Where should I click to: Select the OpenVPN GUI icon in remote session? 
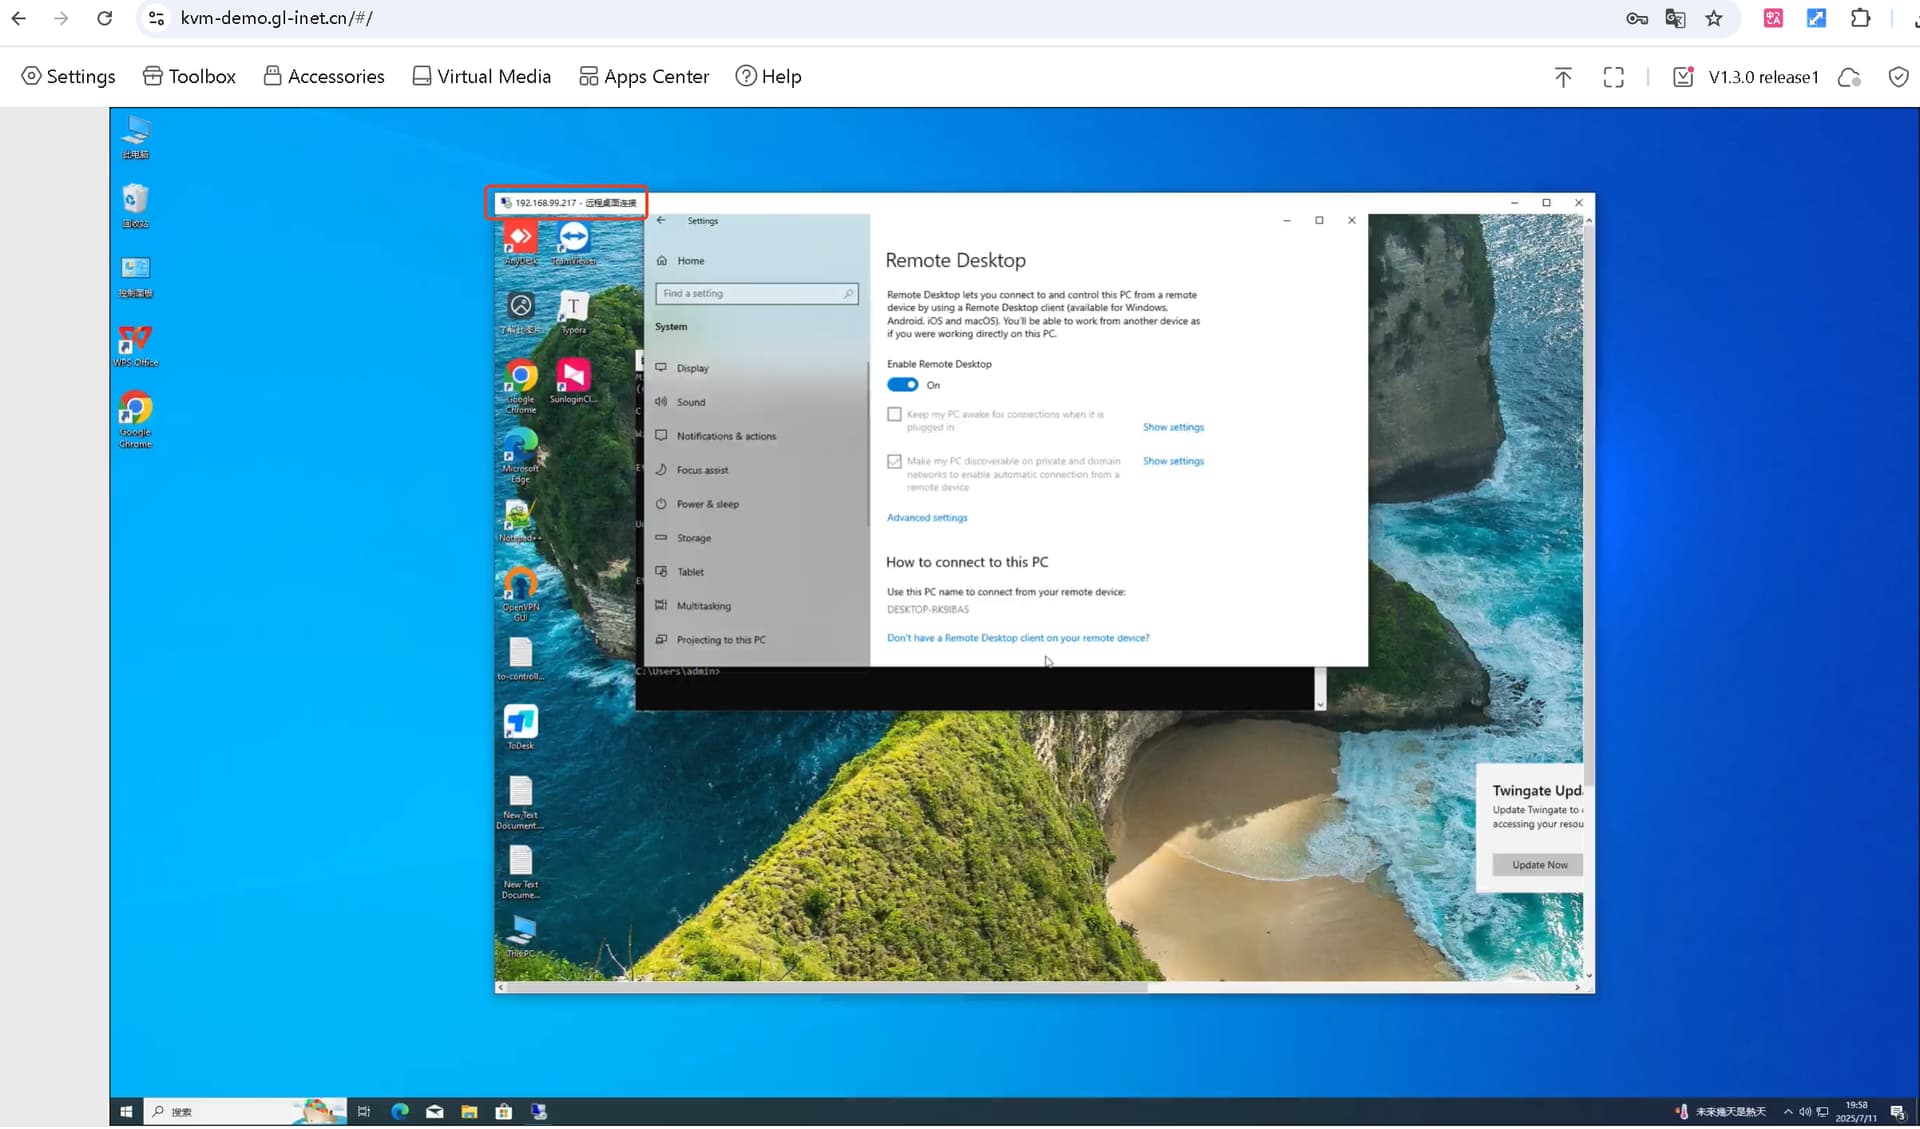click(520, 594)
